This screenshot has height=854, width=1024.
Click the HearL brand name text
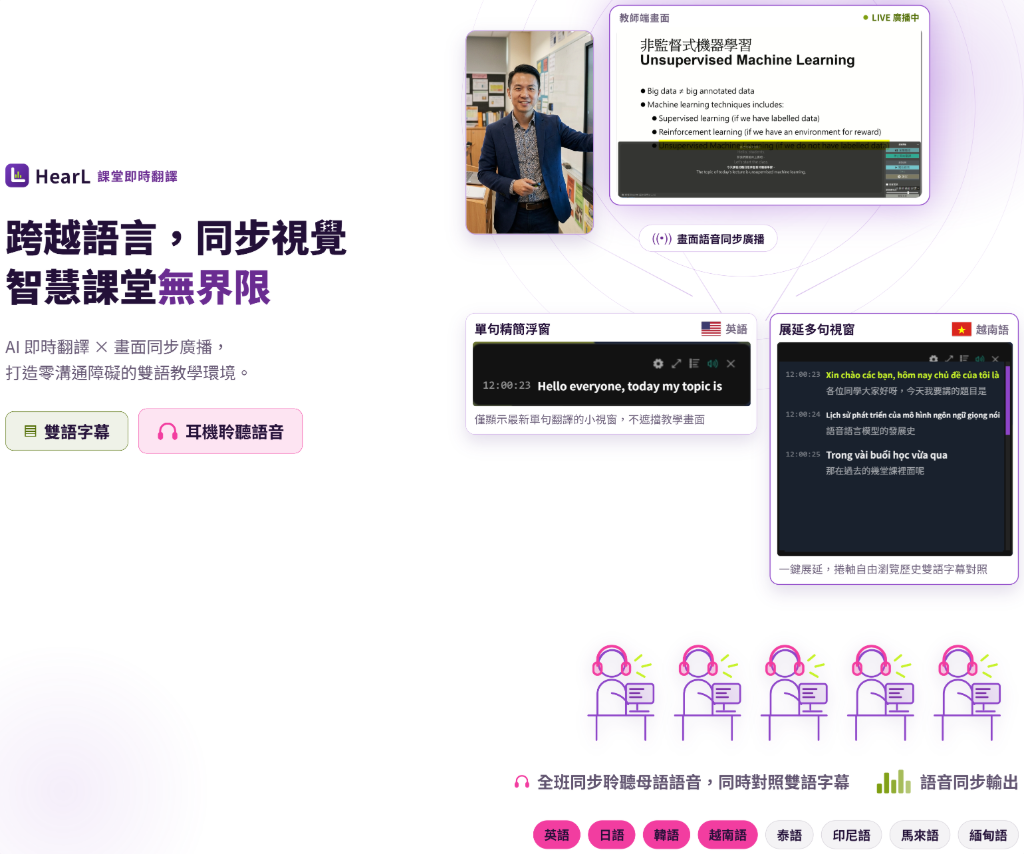tap(63, 176)
